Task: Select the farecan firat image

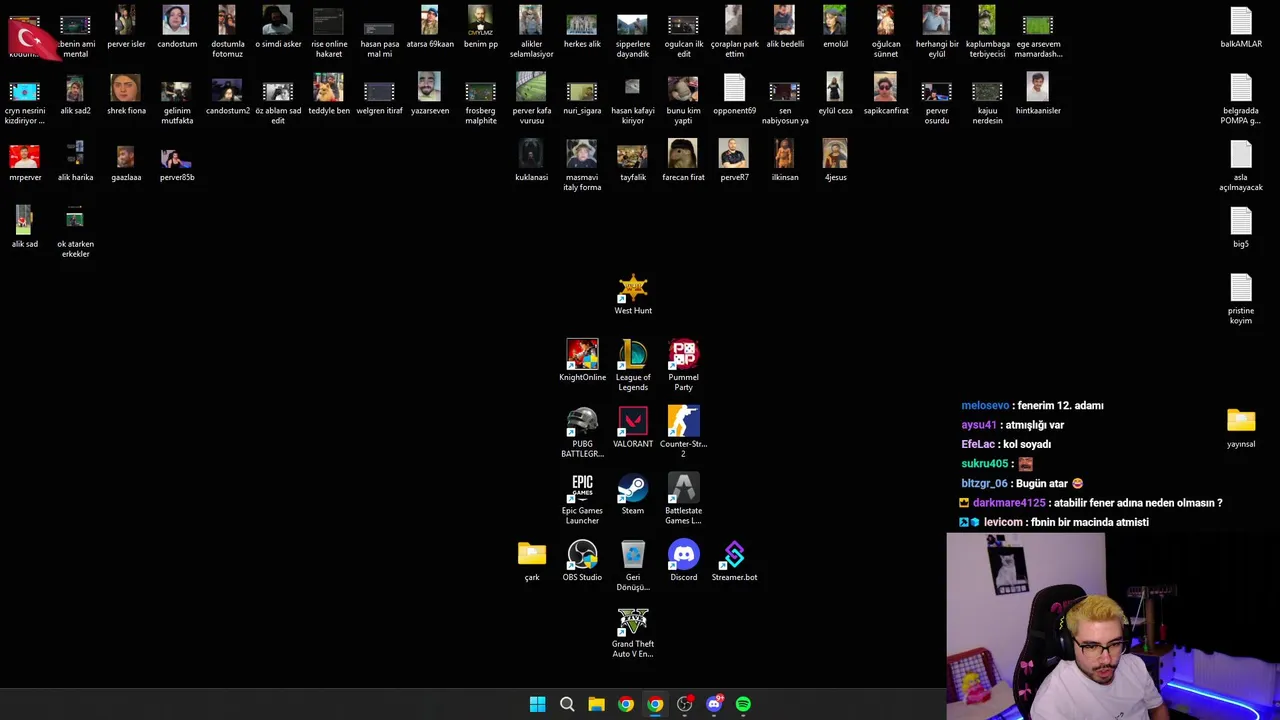Action: click(x=683, y=161)
